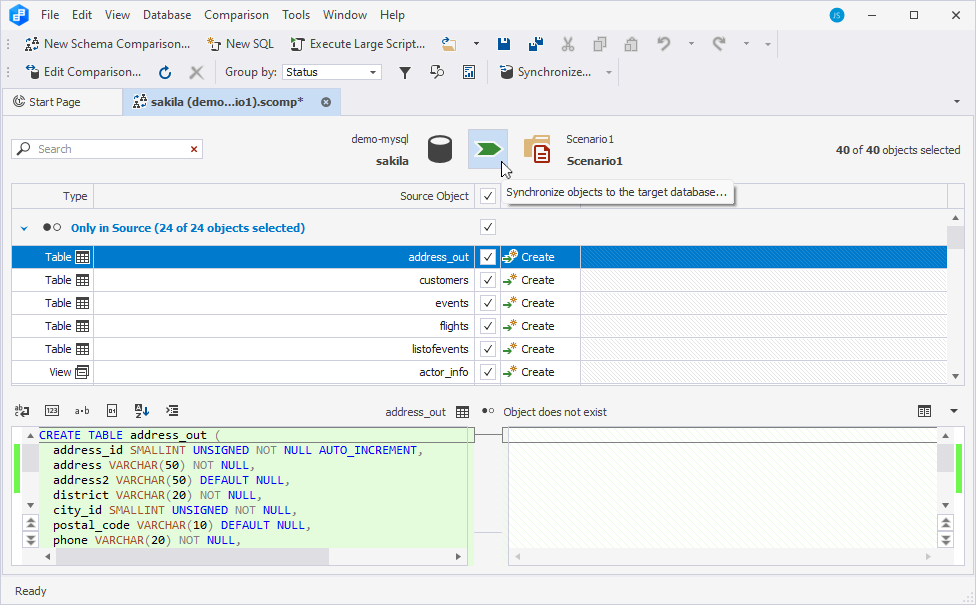The width and height of the screenshot is (976, 605).
Task: Open a New SQL document
Action: (x=240, y=44)
